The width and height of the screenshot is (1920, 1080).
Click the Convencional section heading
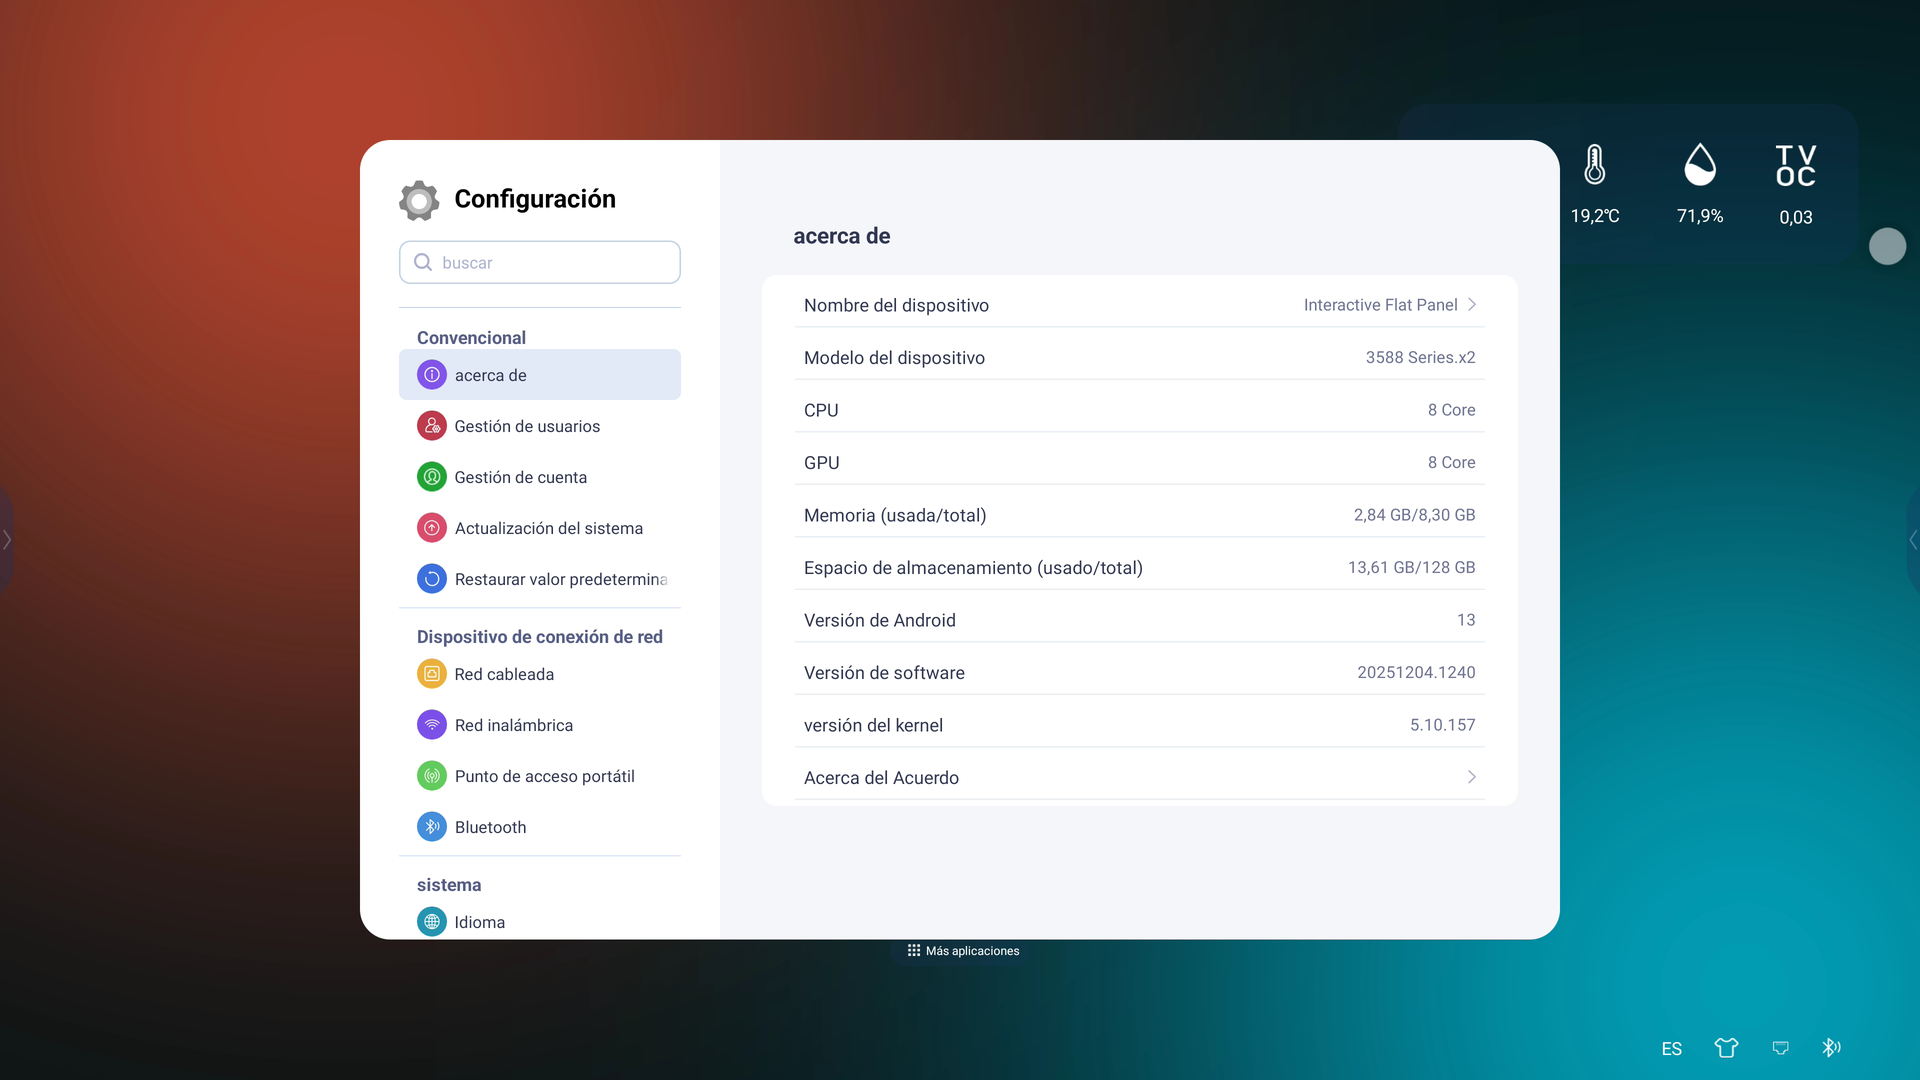(x=471, y=338)
